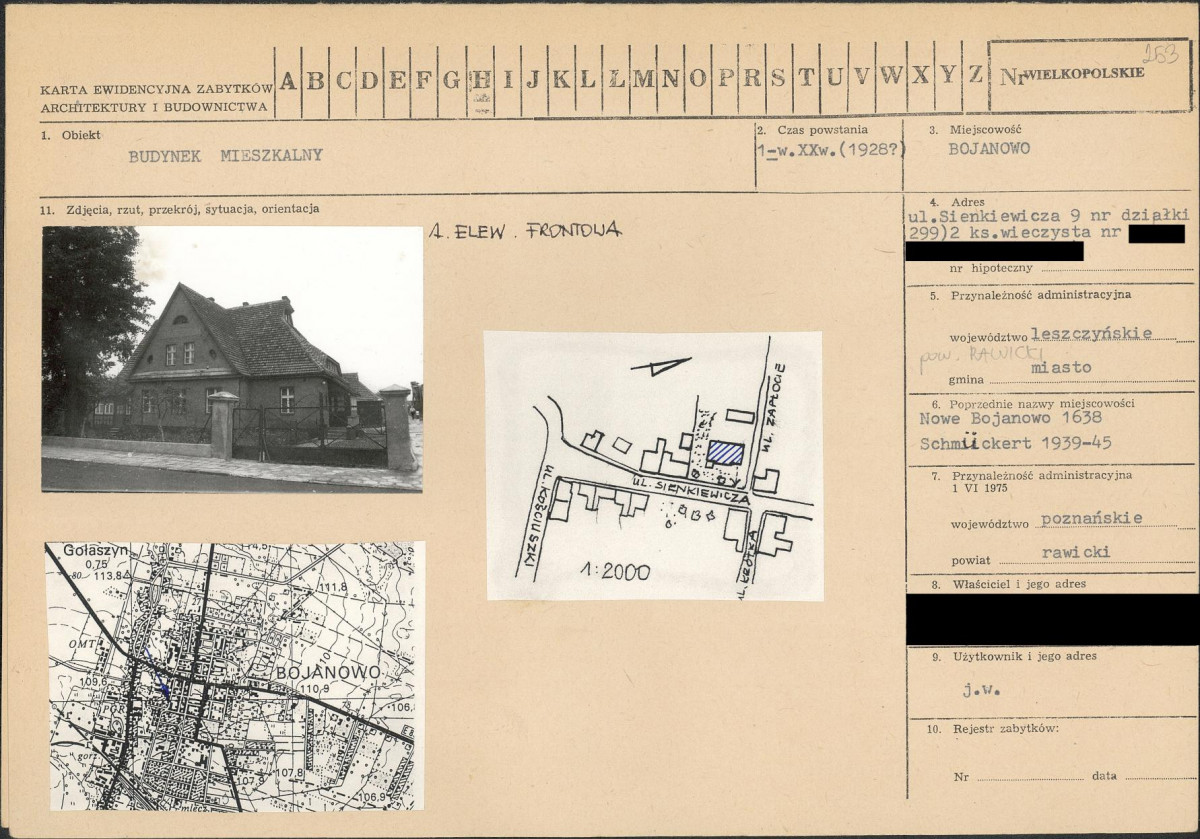Select letter F in the alphabet strip
1200x839 pixels.
point(424,80)
